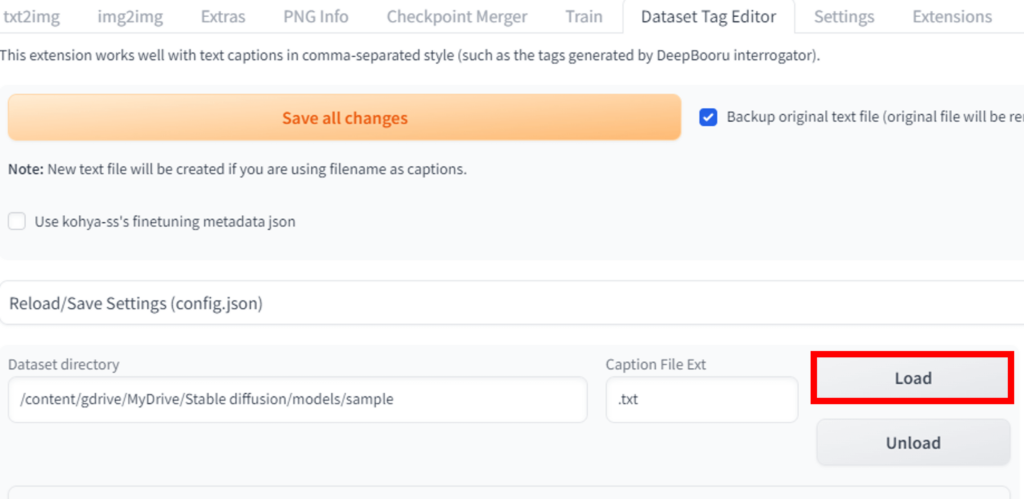
Task: Click the Caption File Ext label
Action: click(x=656, y=364)
